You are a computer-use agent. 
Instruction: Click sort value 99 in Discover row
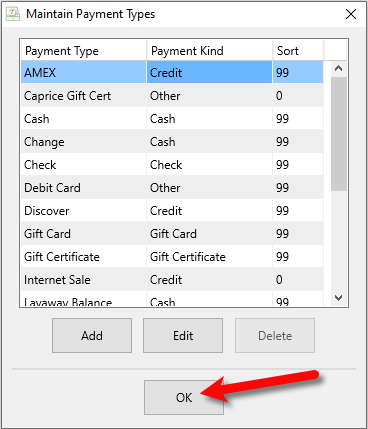click(298, 211)
